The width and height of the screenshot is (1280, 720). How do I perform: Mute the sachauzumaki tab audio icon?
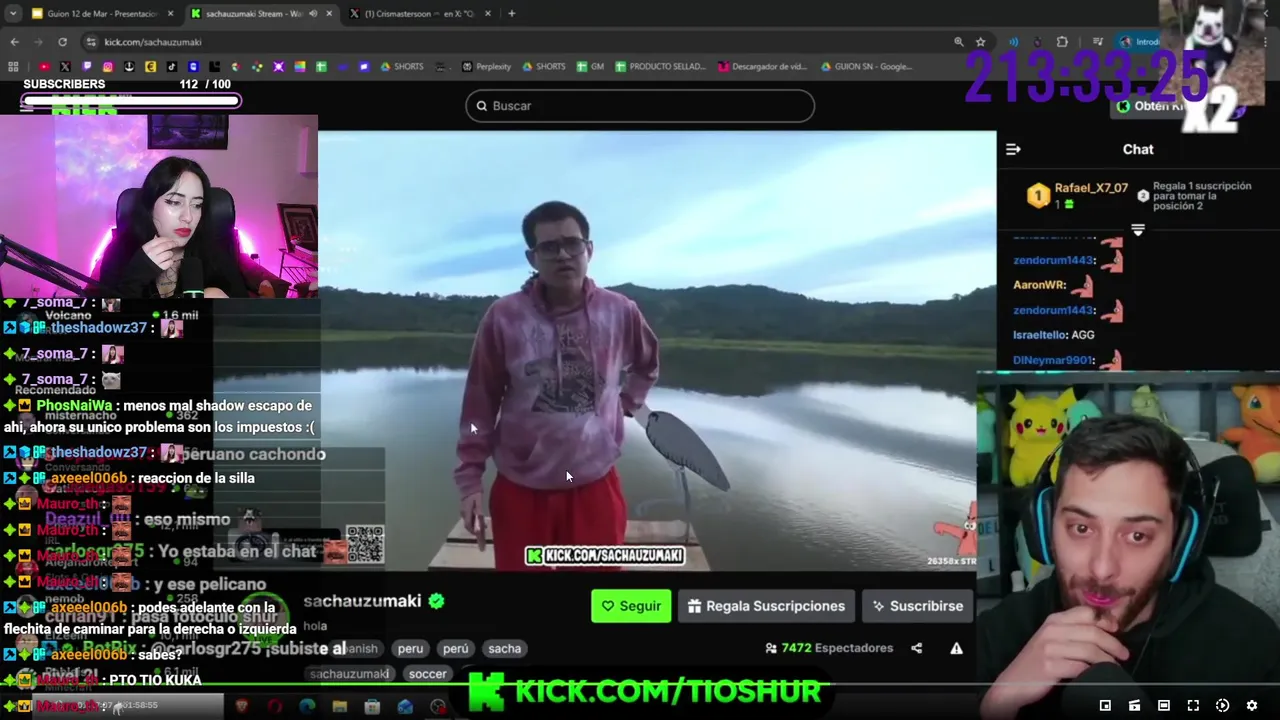tap(313, 14)
